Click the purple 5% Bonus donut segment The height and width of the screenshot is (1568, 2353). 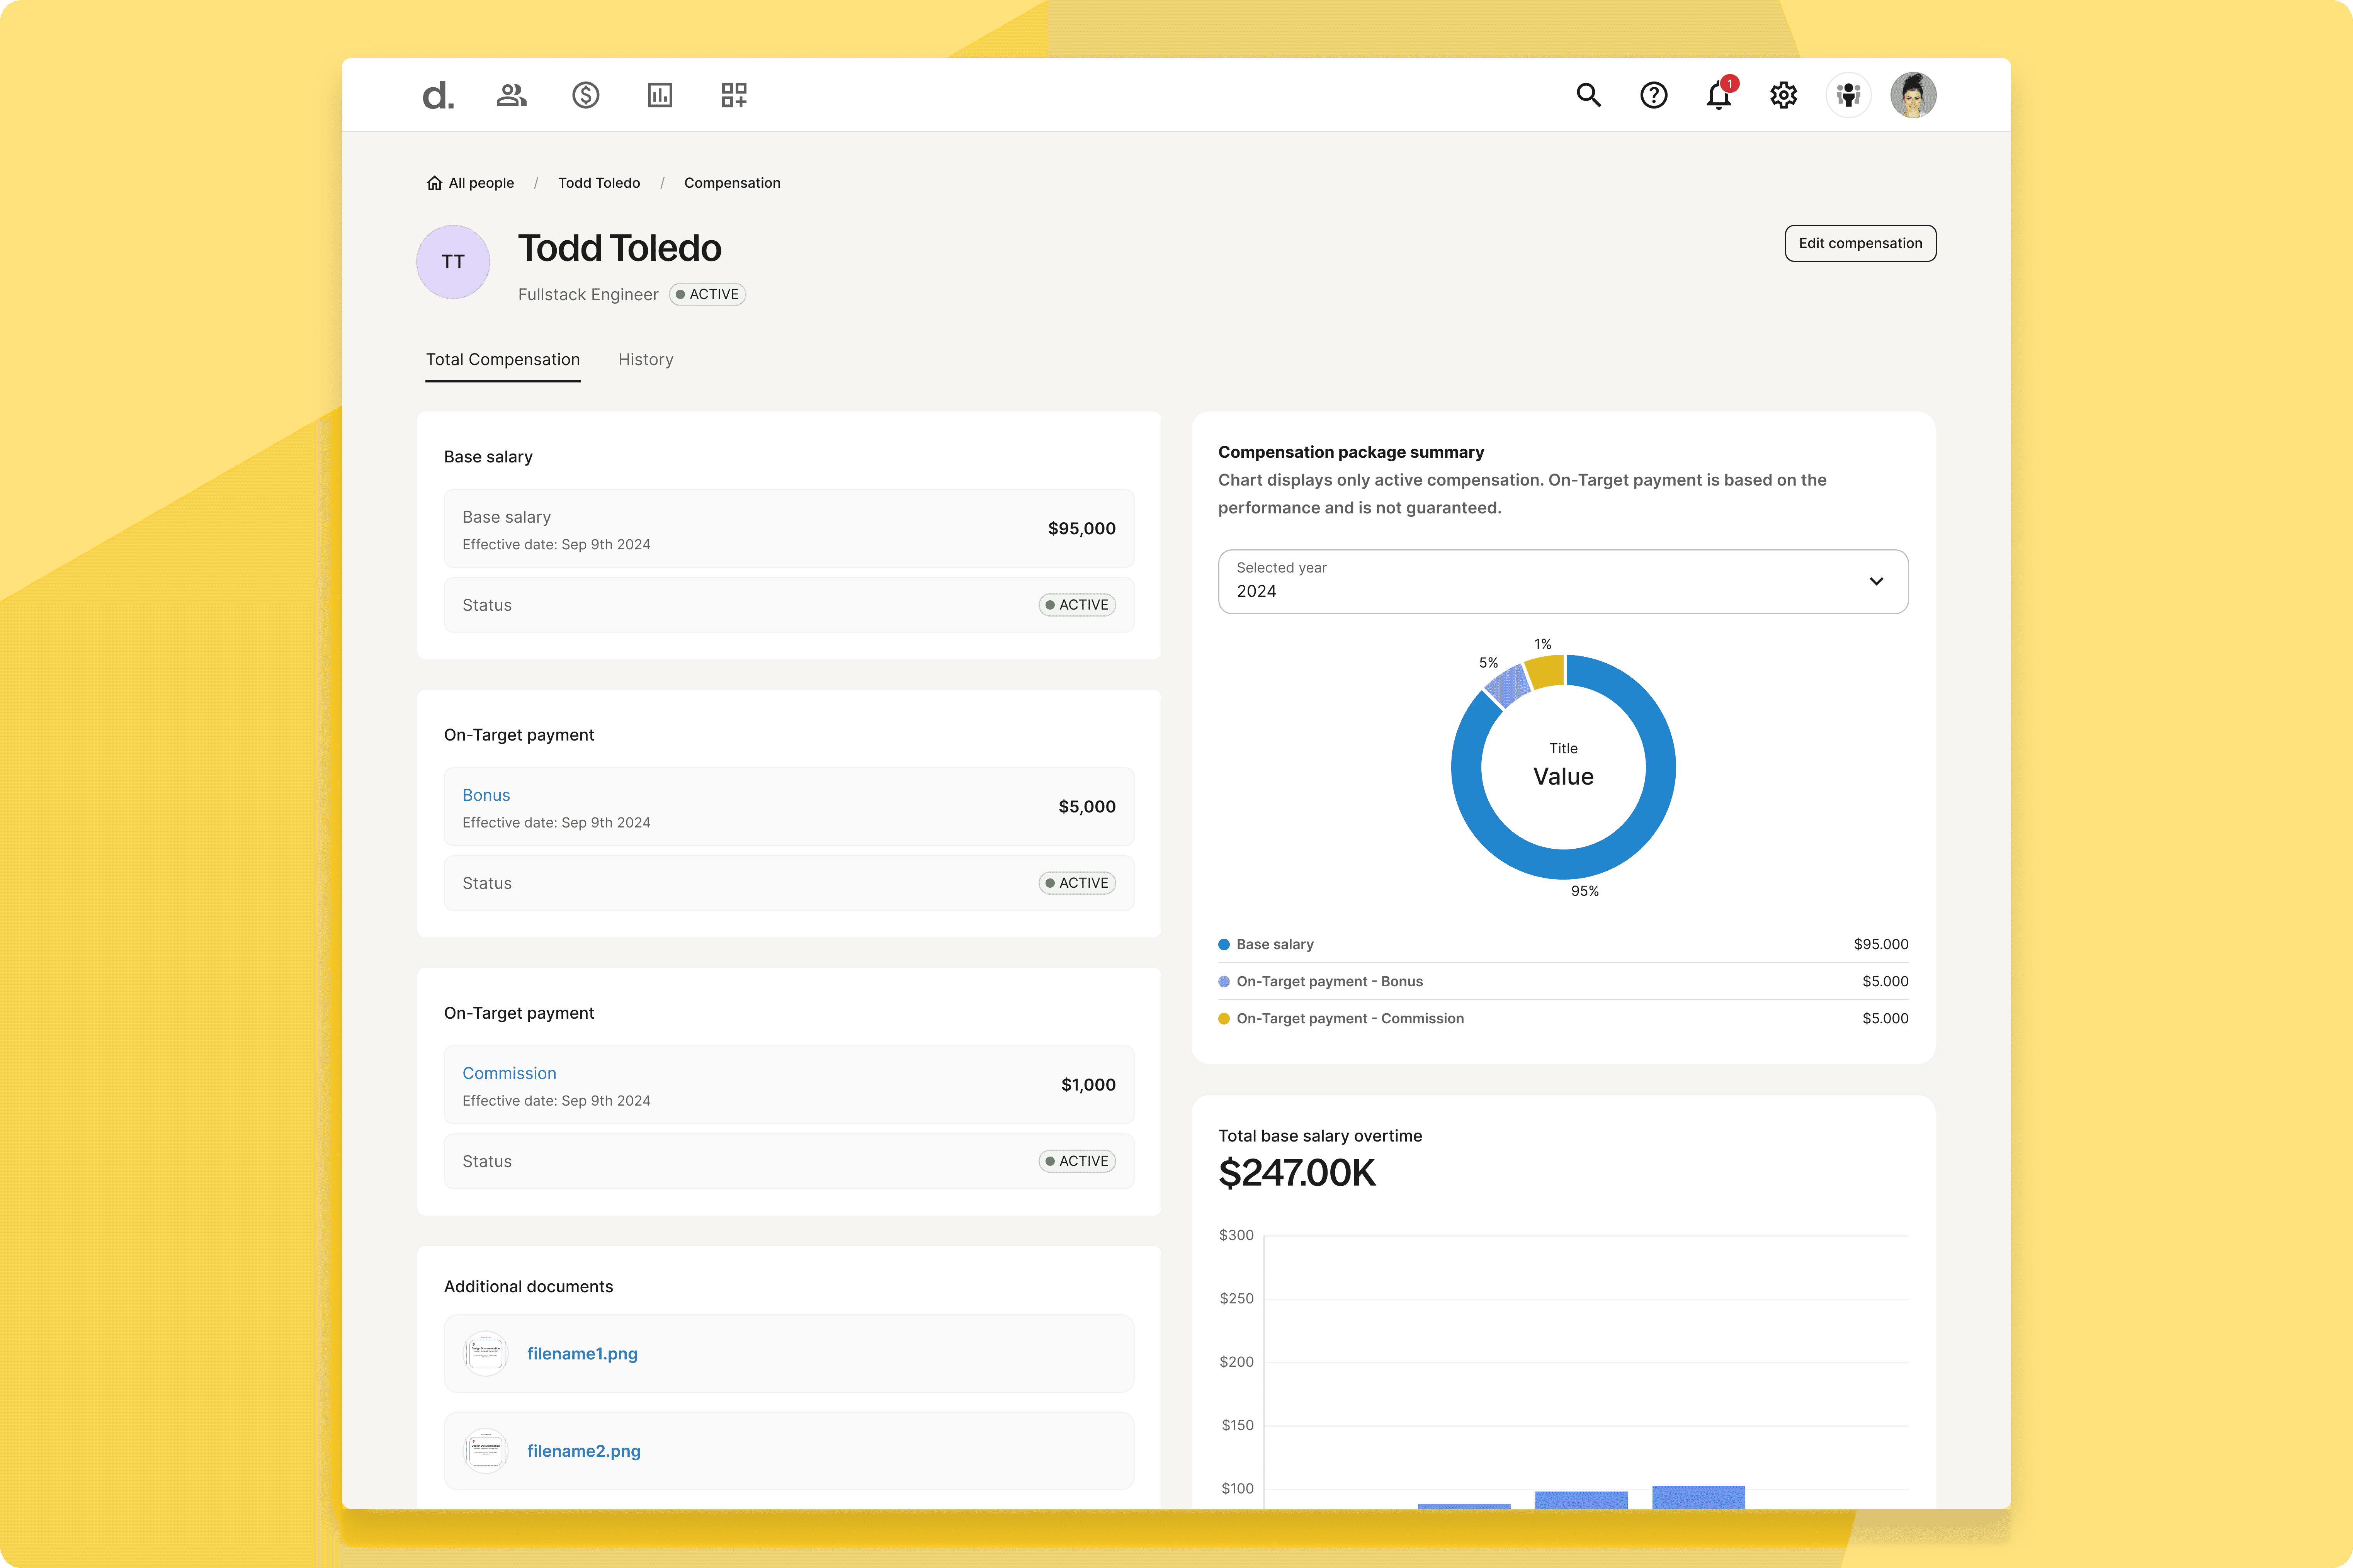click(1508, 686)
